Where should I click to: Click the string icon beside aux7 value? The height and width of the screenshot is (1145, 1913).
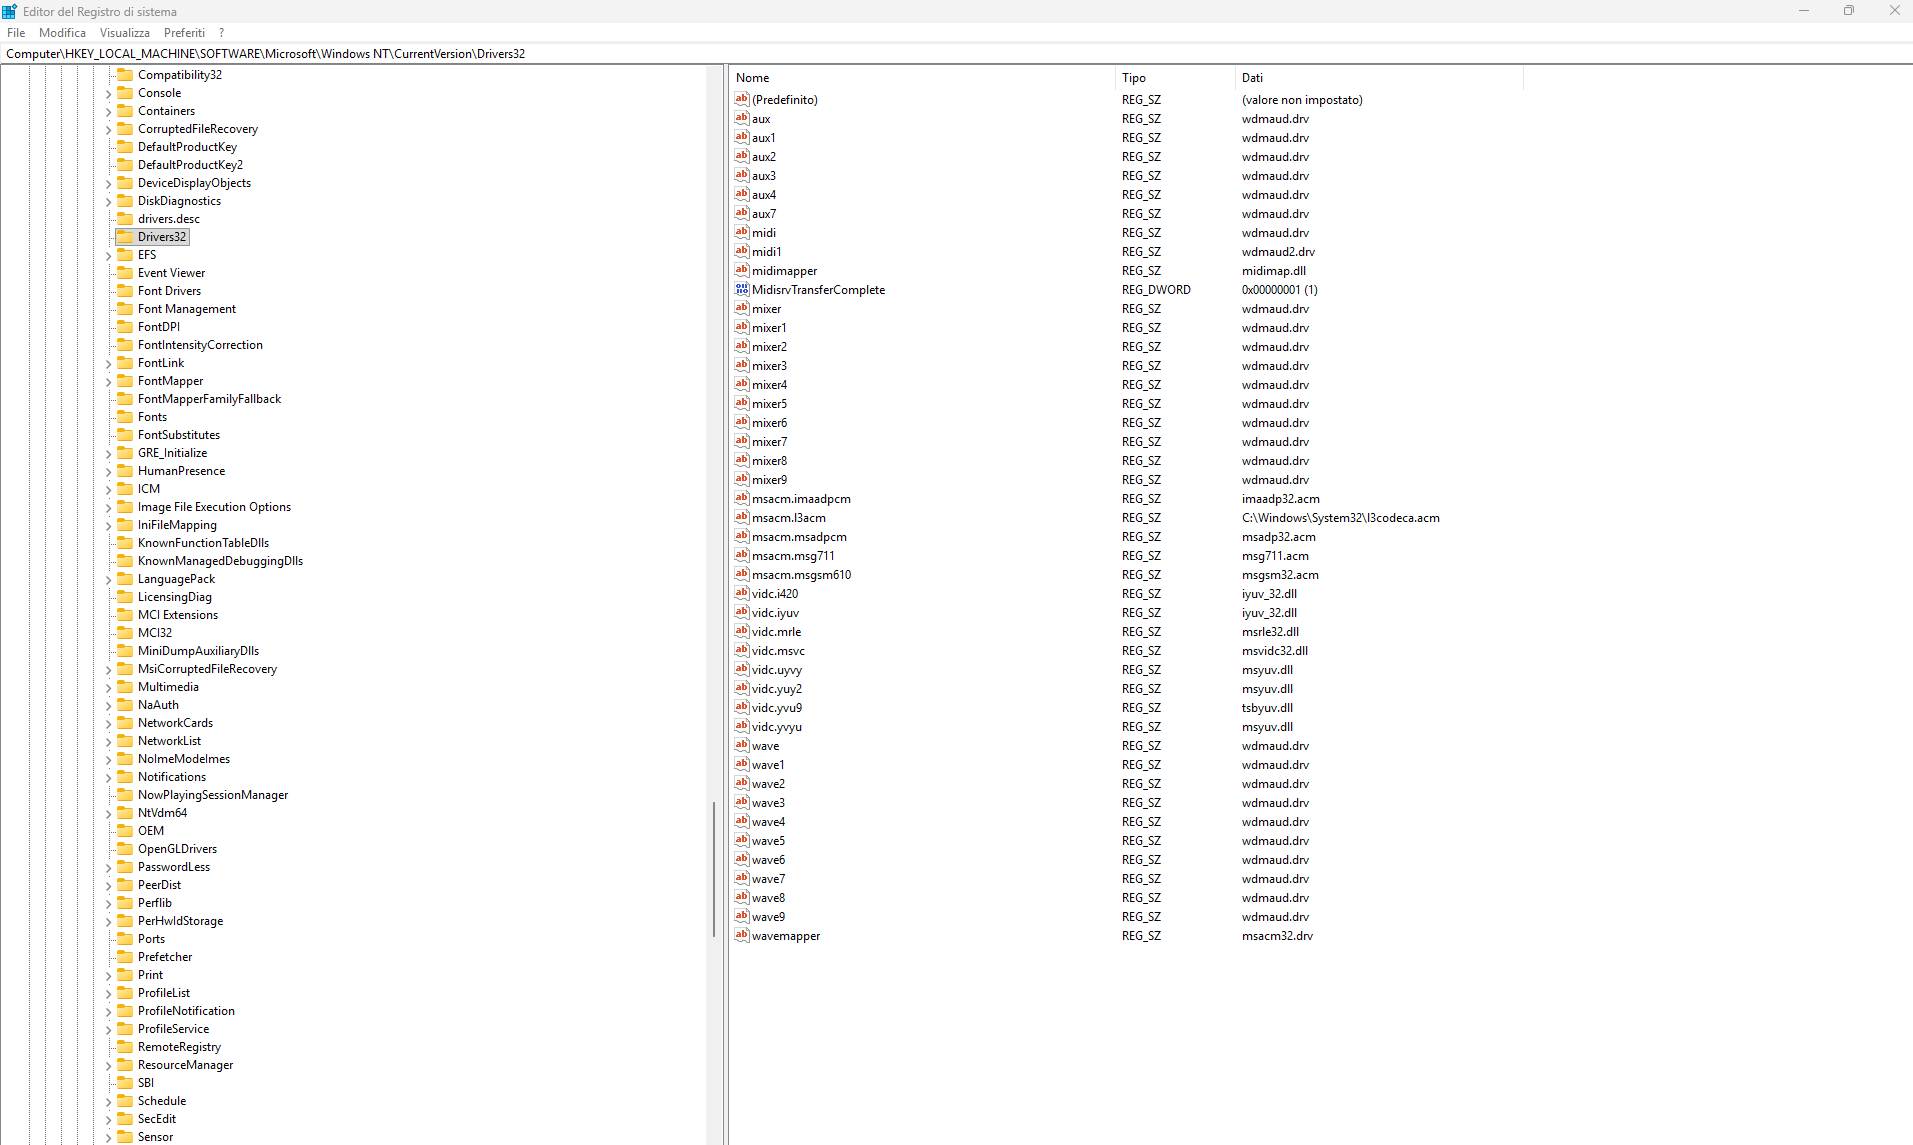tap(742, 213)
